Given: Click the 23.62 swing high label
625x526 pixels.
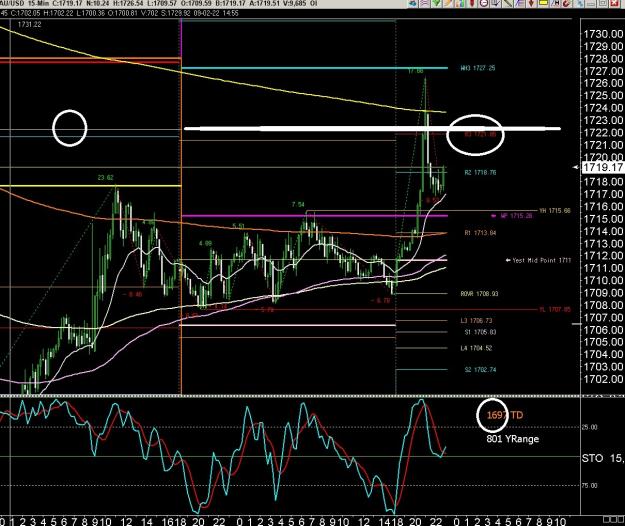Looking at the screenshot, I should click(105, 178).
